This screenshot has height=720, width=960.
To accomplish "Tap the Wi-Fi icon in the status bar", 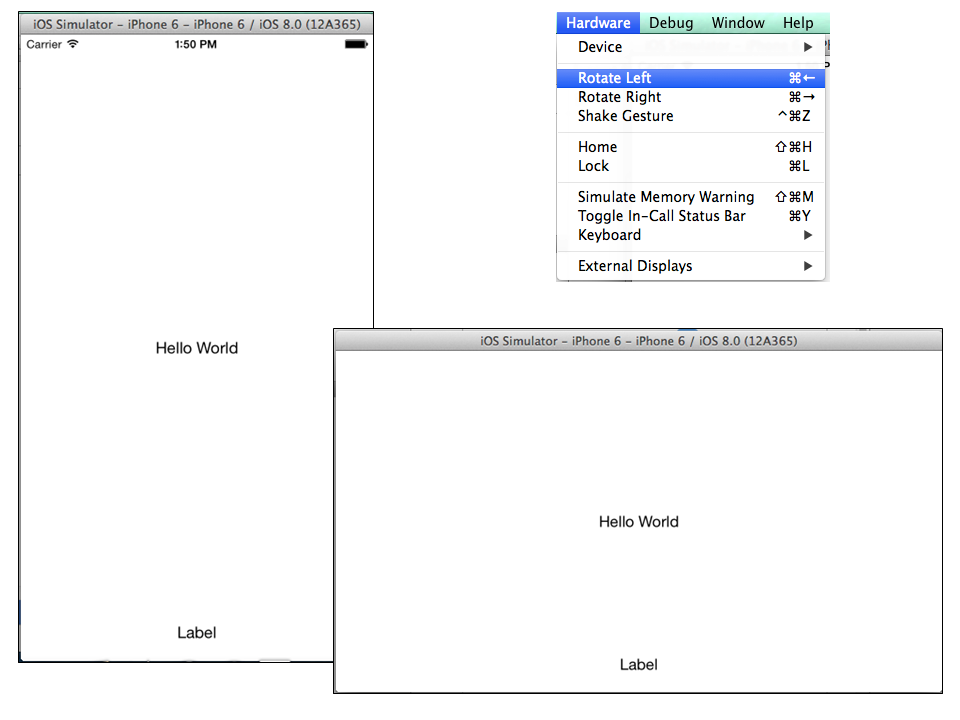I will (x=72, y=45).
